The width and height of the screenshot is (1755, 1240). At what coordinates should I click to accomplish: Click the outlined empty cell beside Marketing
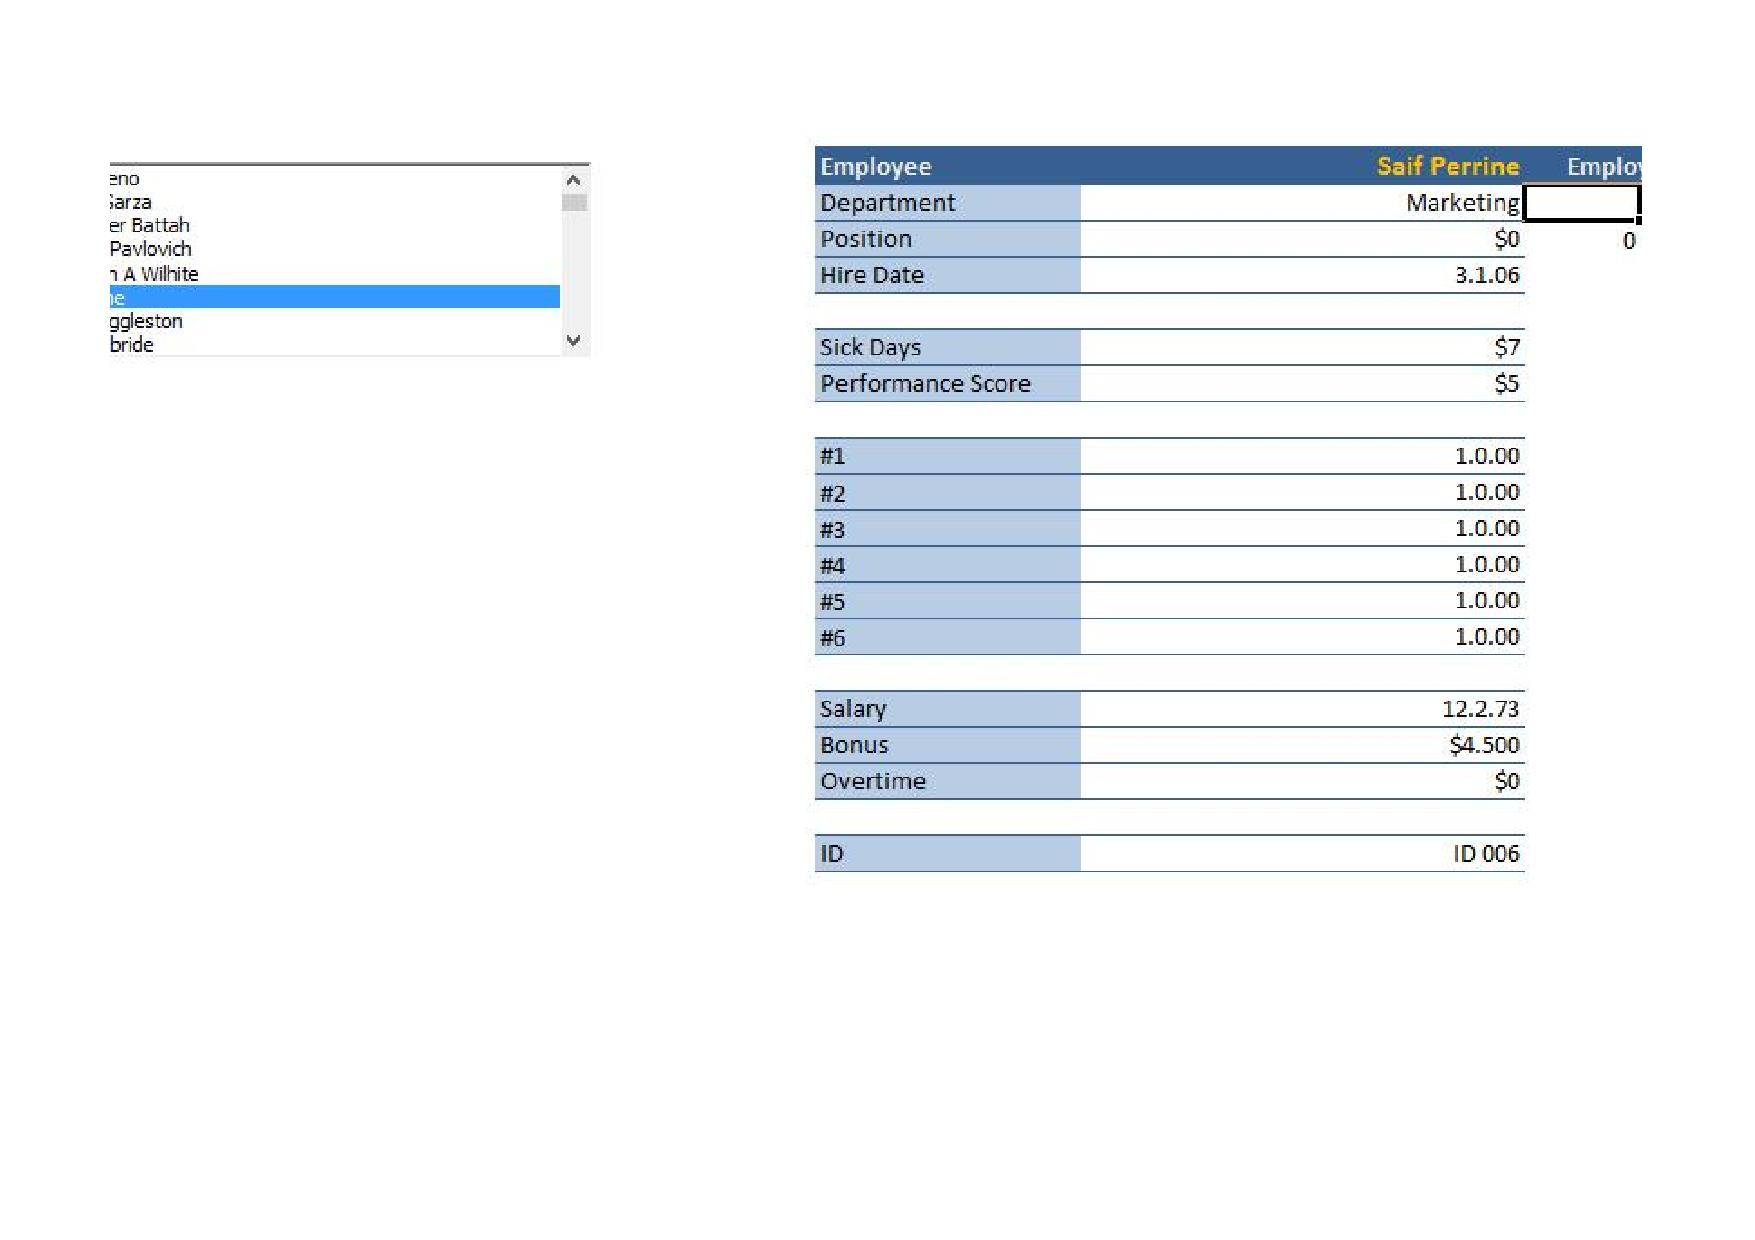pyautogui.click(x=1580, y=203)
